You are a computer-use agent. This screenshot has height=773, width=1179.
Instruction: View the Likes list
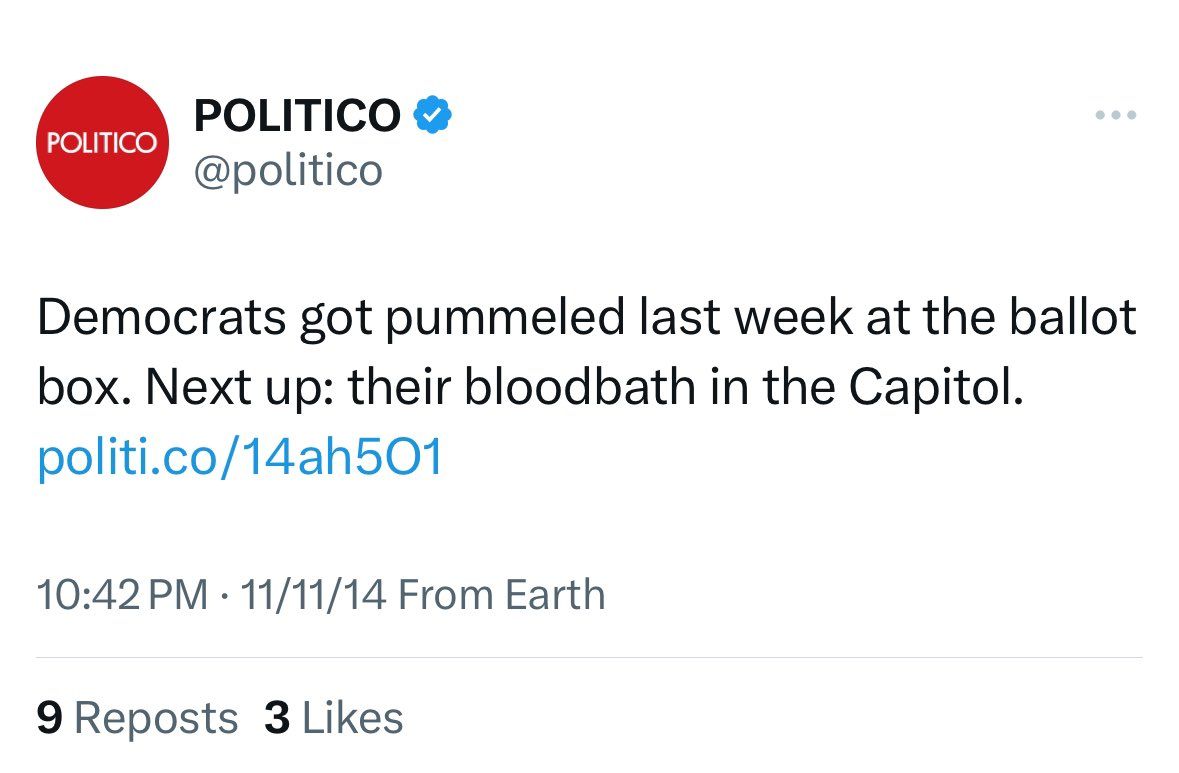click(352, 718)
